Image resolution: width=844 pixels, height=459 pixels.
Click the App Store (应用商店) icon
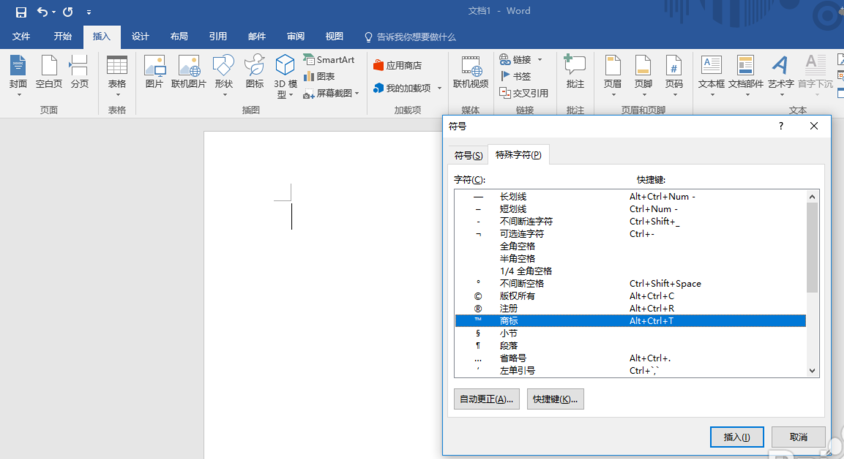click(397, 65)
